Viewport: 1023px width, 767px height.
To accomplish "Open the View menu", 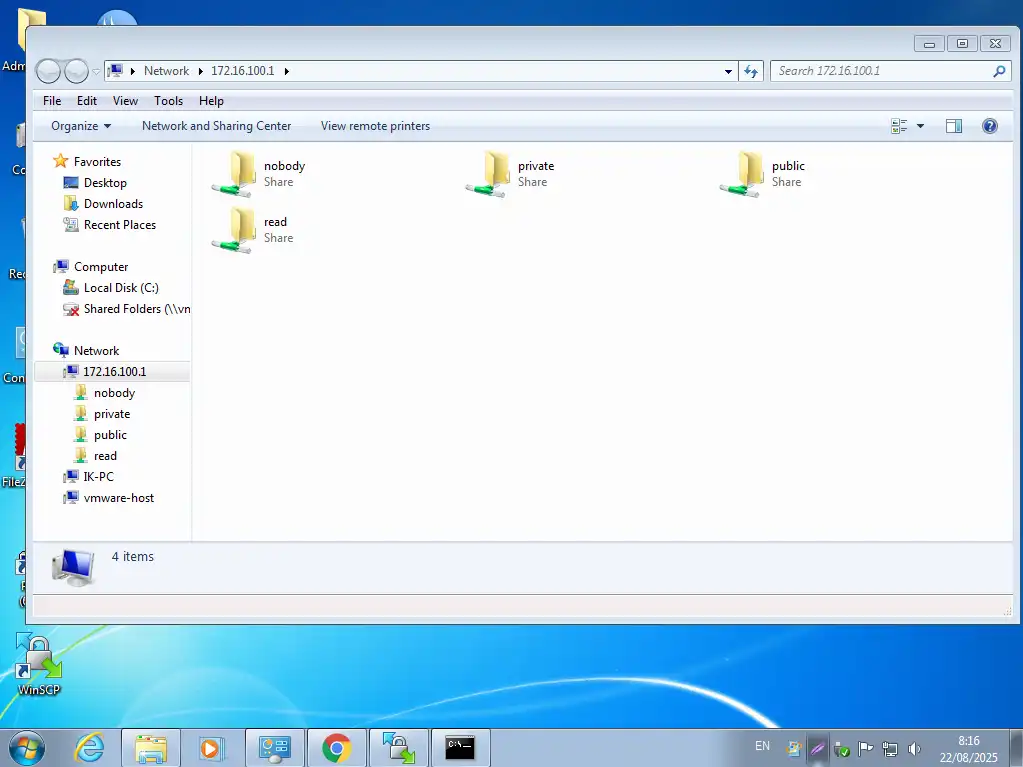I will [125, 101].
